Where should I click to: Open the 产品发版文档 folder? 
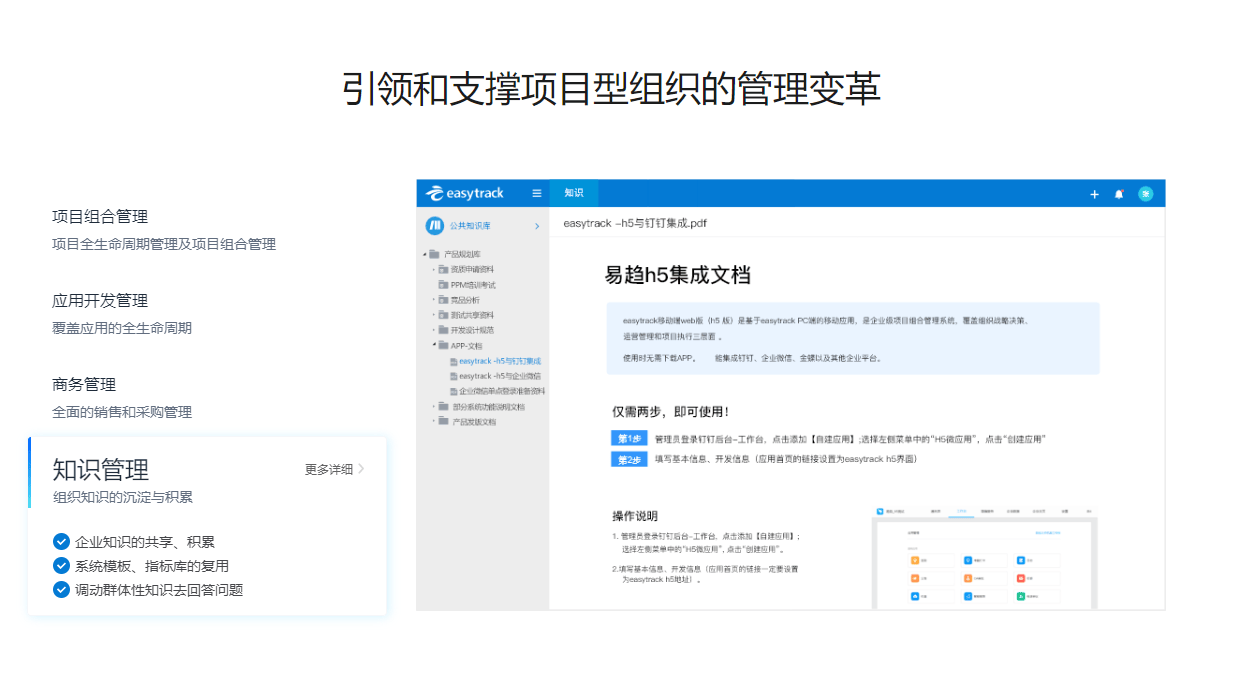473,422
